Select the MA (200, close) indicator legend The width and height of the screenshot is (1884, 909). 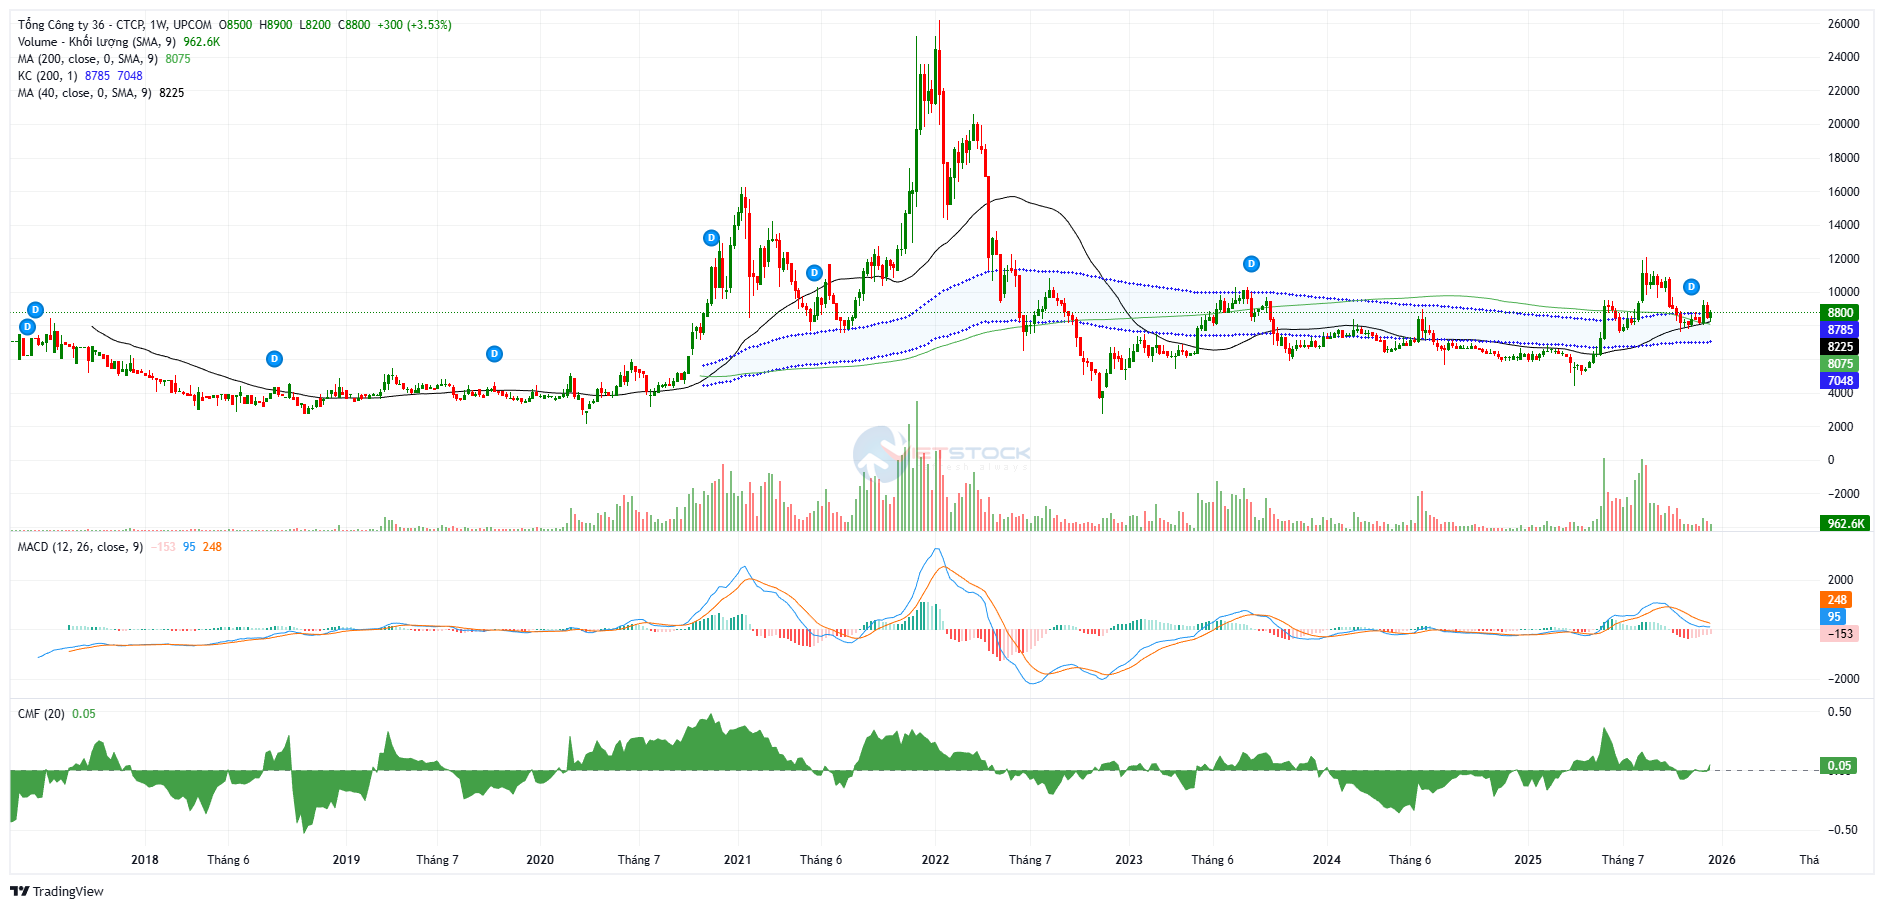click(x=87, y=59)
